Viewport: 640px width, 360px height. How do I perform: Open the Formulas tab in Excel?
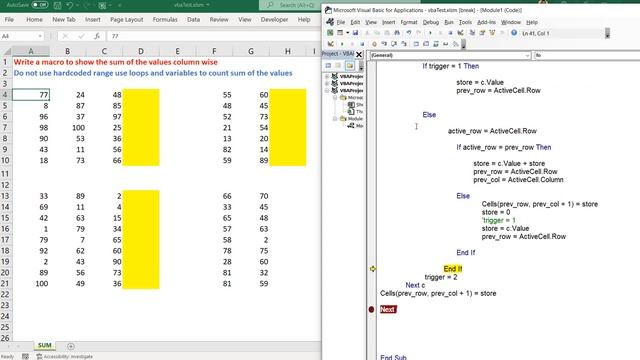(x=165, y=19)
